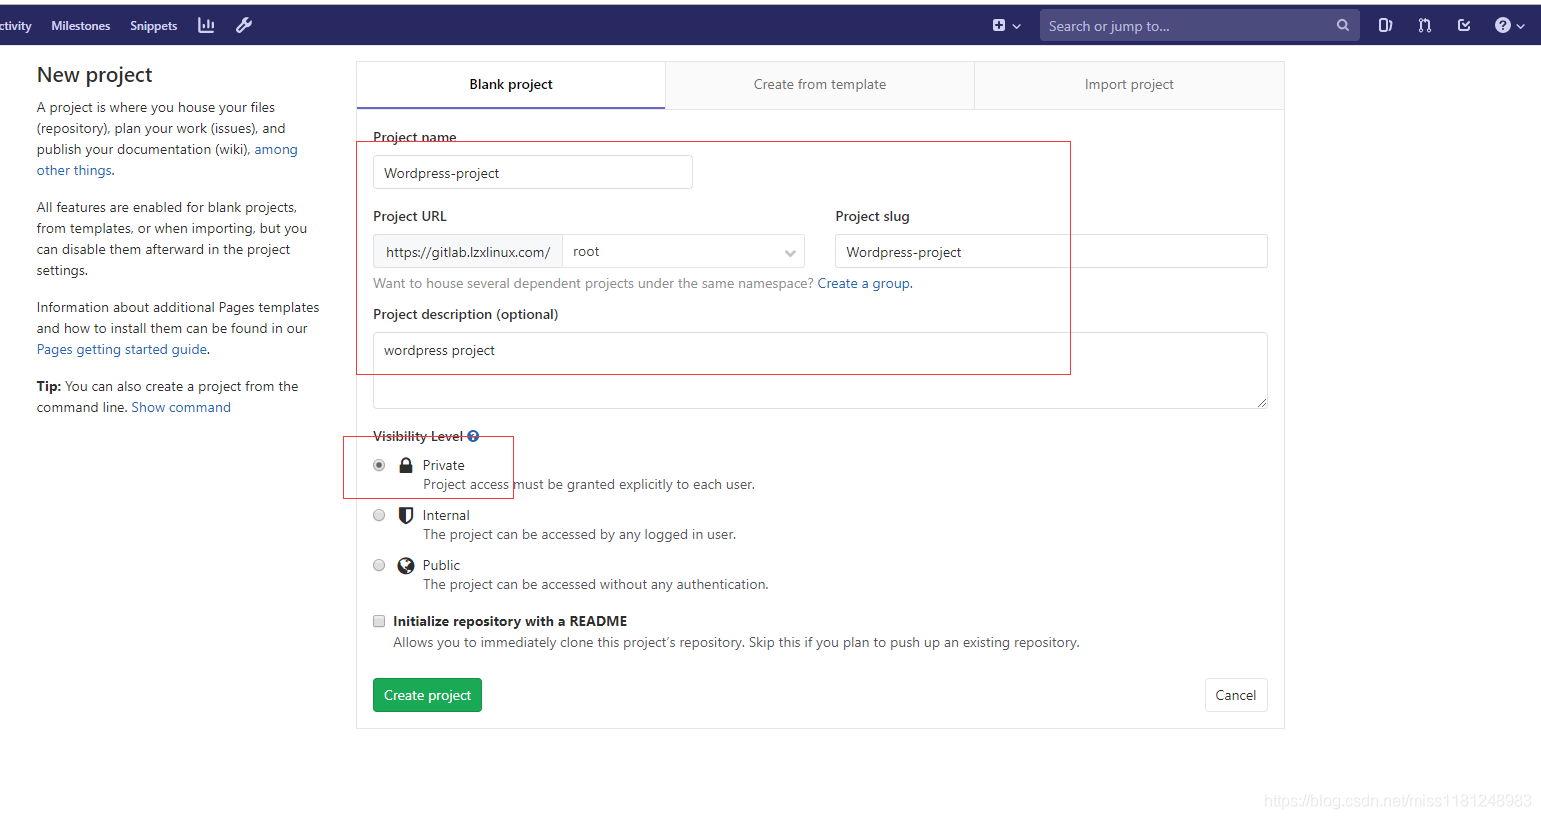This screenshot has width=1541, height=819.
Task: Click the new item plus icon
Action: tap(998, 26)
